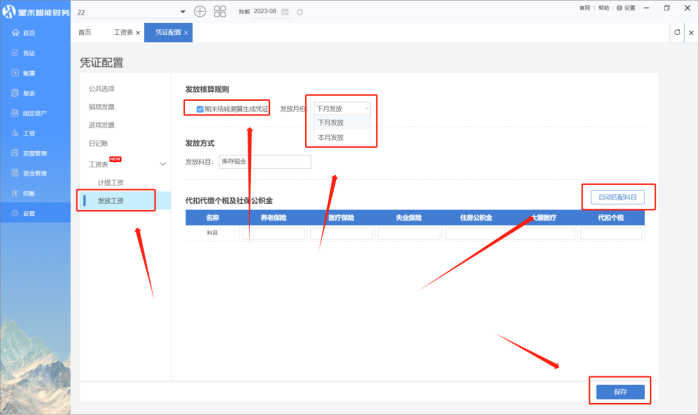Switch to the 工资表 tab
This screenshot has width=699, height=415.
[x=123, y=33]
